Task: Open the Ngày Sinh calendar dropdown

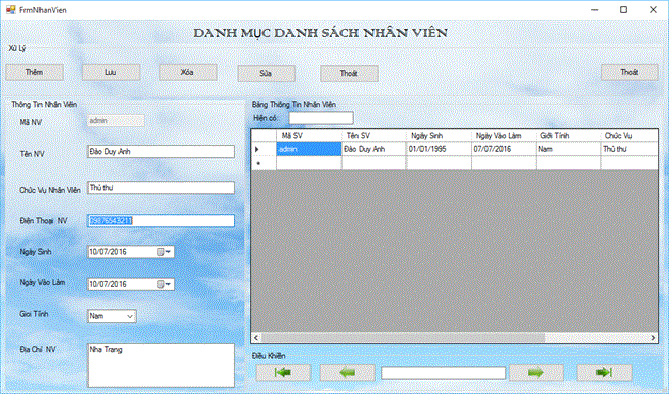Action: 164,252
